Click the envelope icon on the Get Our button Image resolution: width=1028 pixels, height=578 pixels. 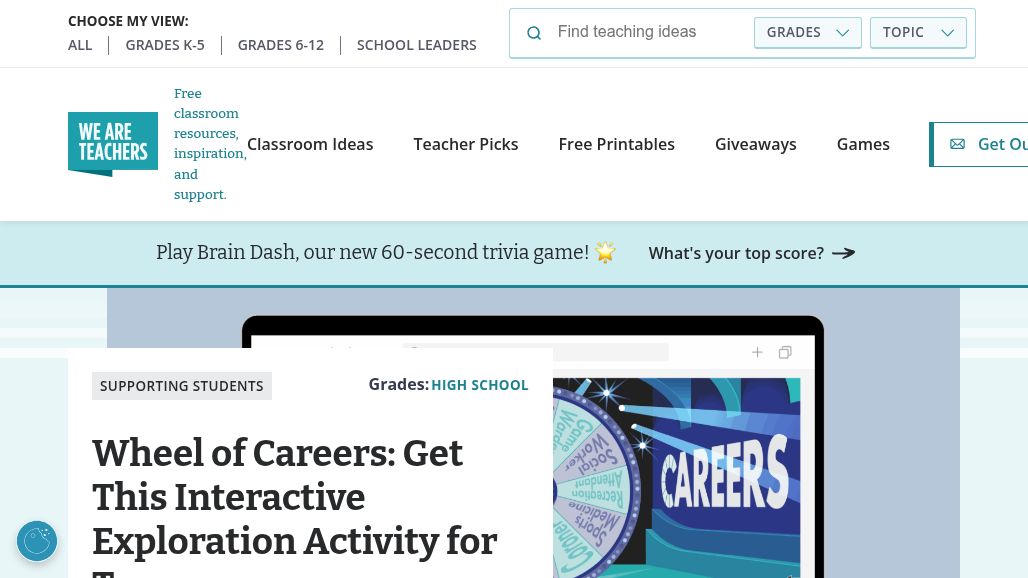(957, 144)
